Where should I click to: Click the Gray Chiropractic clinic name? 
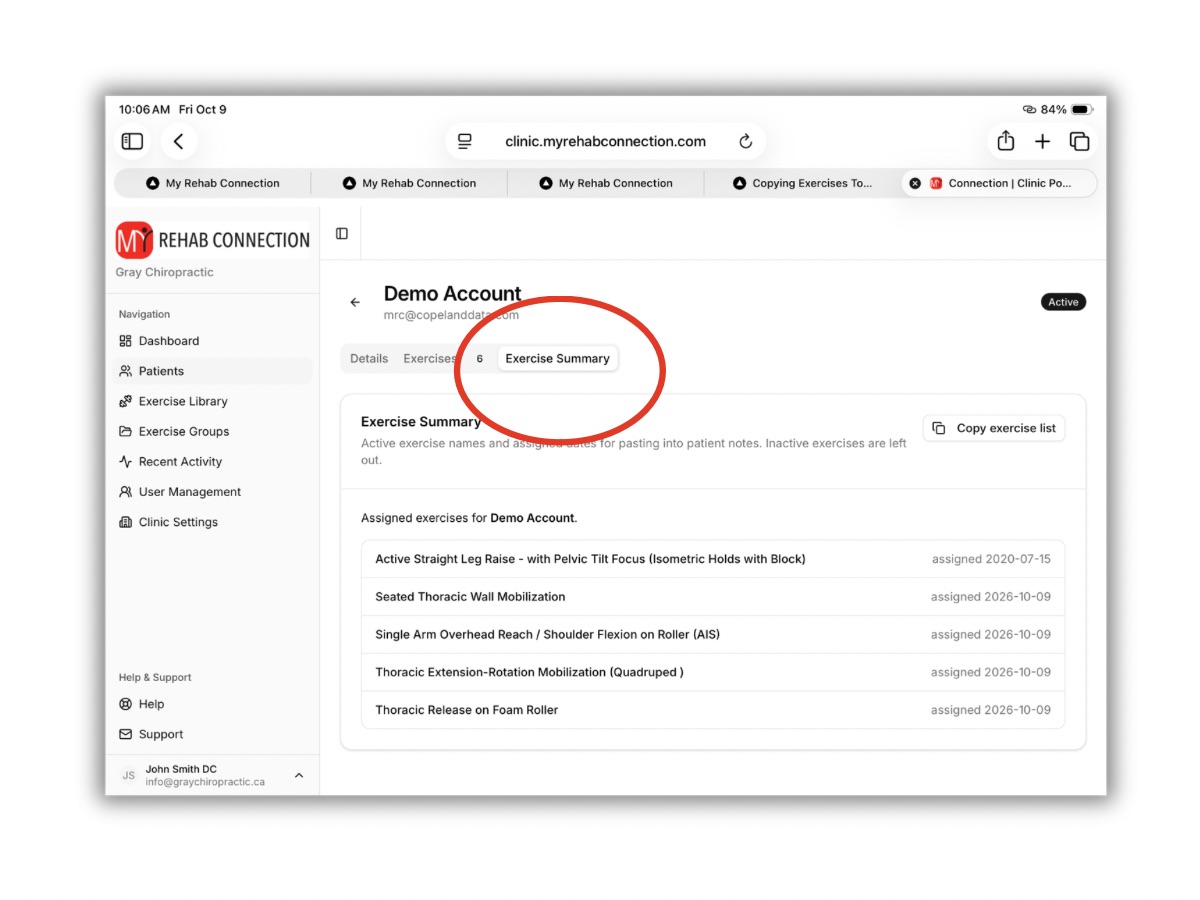pos(164,272)
